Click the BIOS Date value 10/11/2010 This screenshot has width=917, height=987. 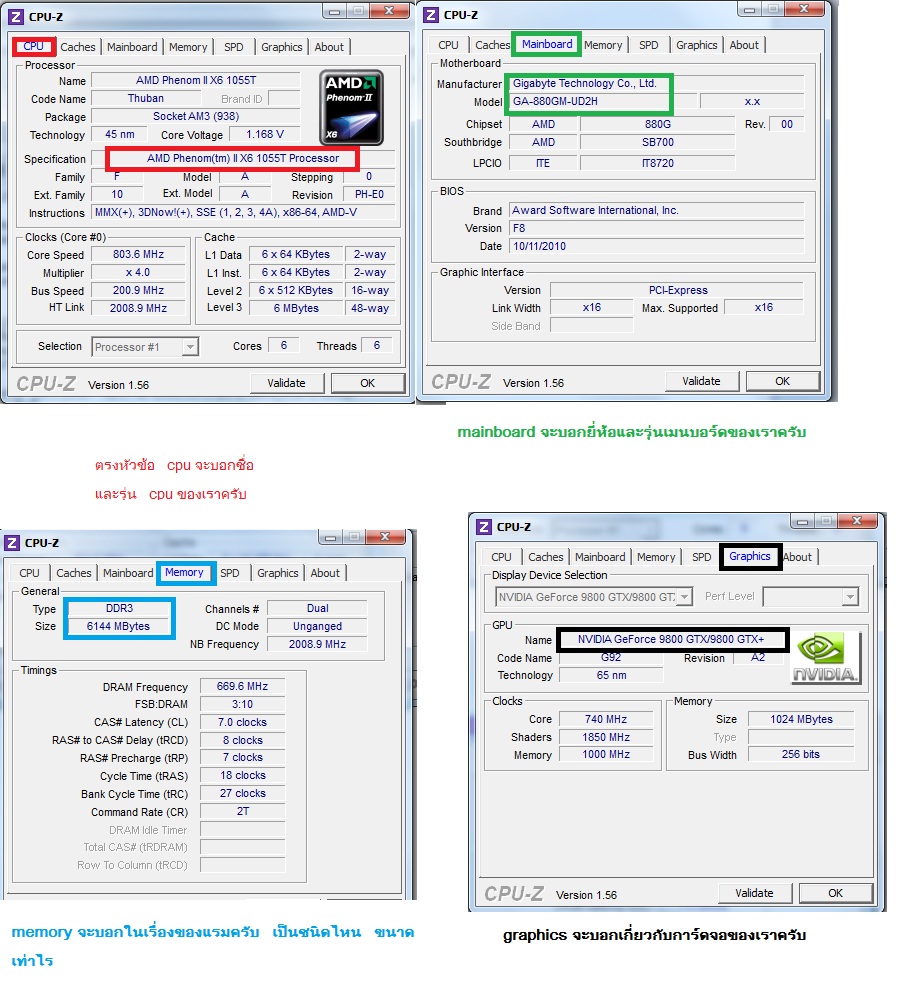[656, 247]
